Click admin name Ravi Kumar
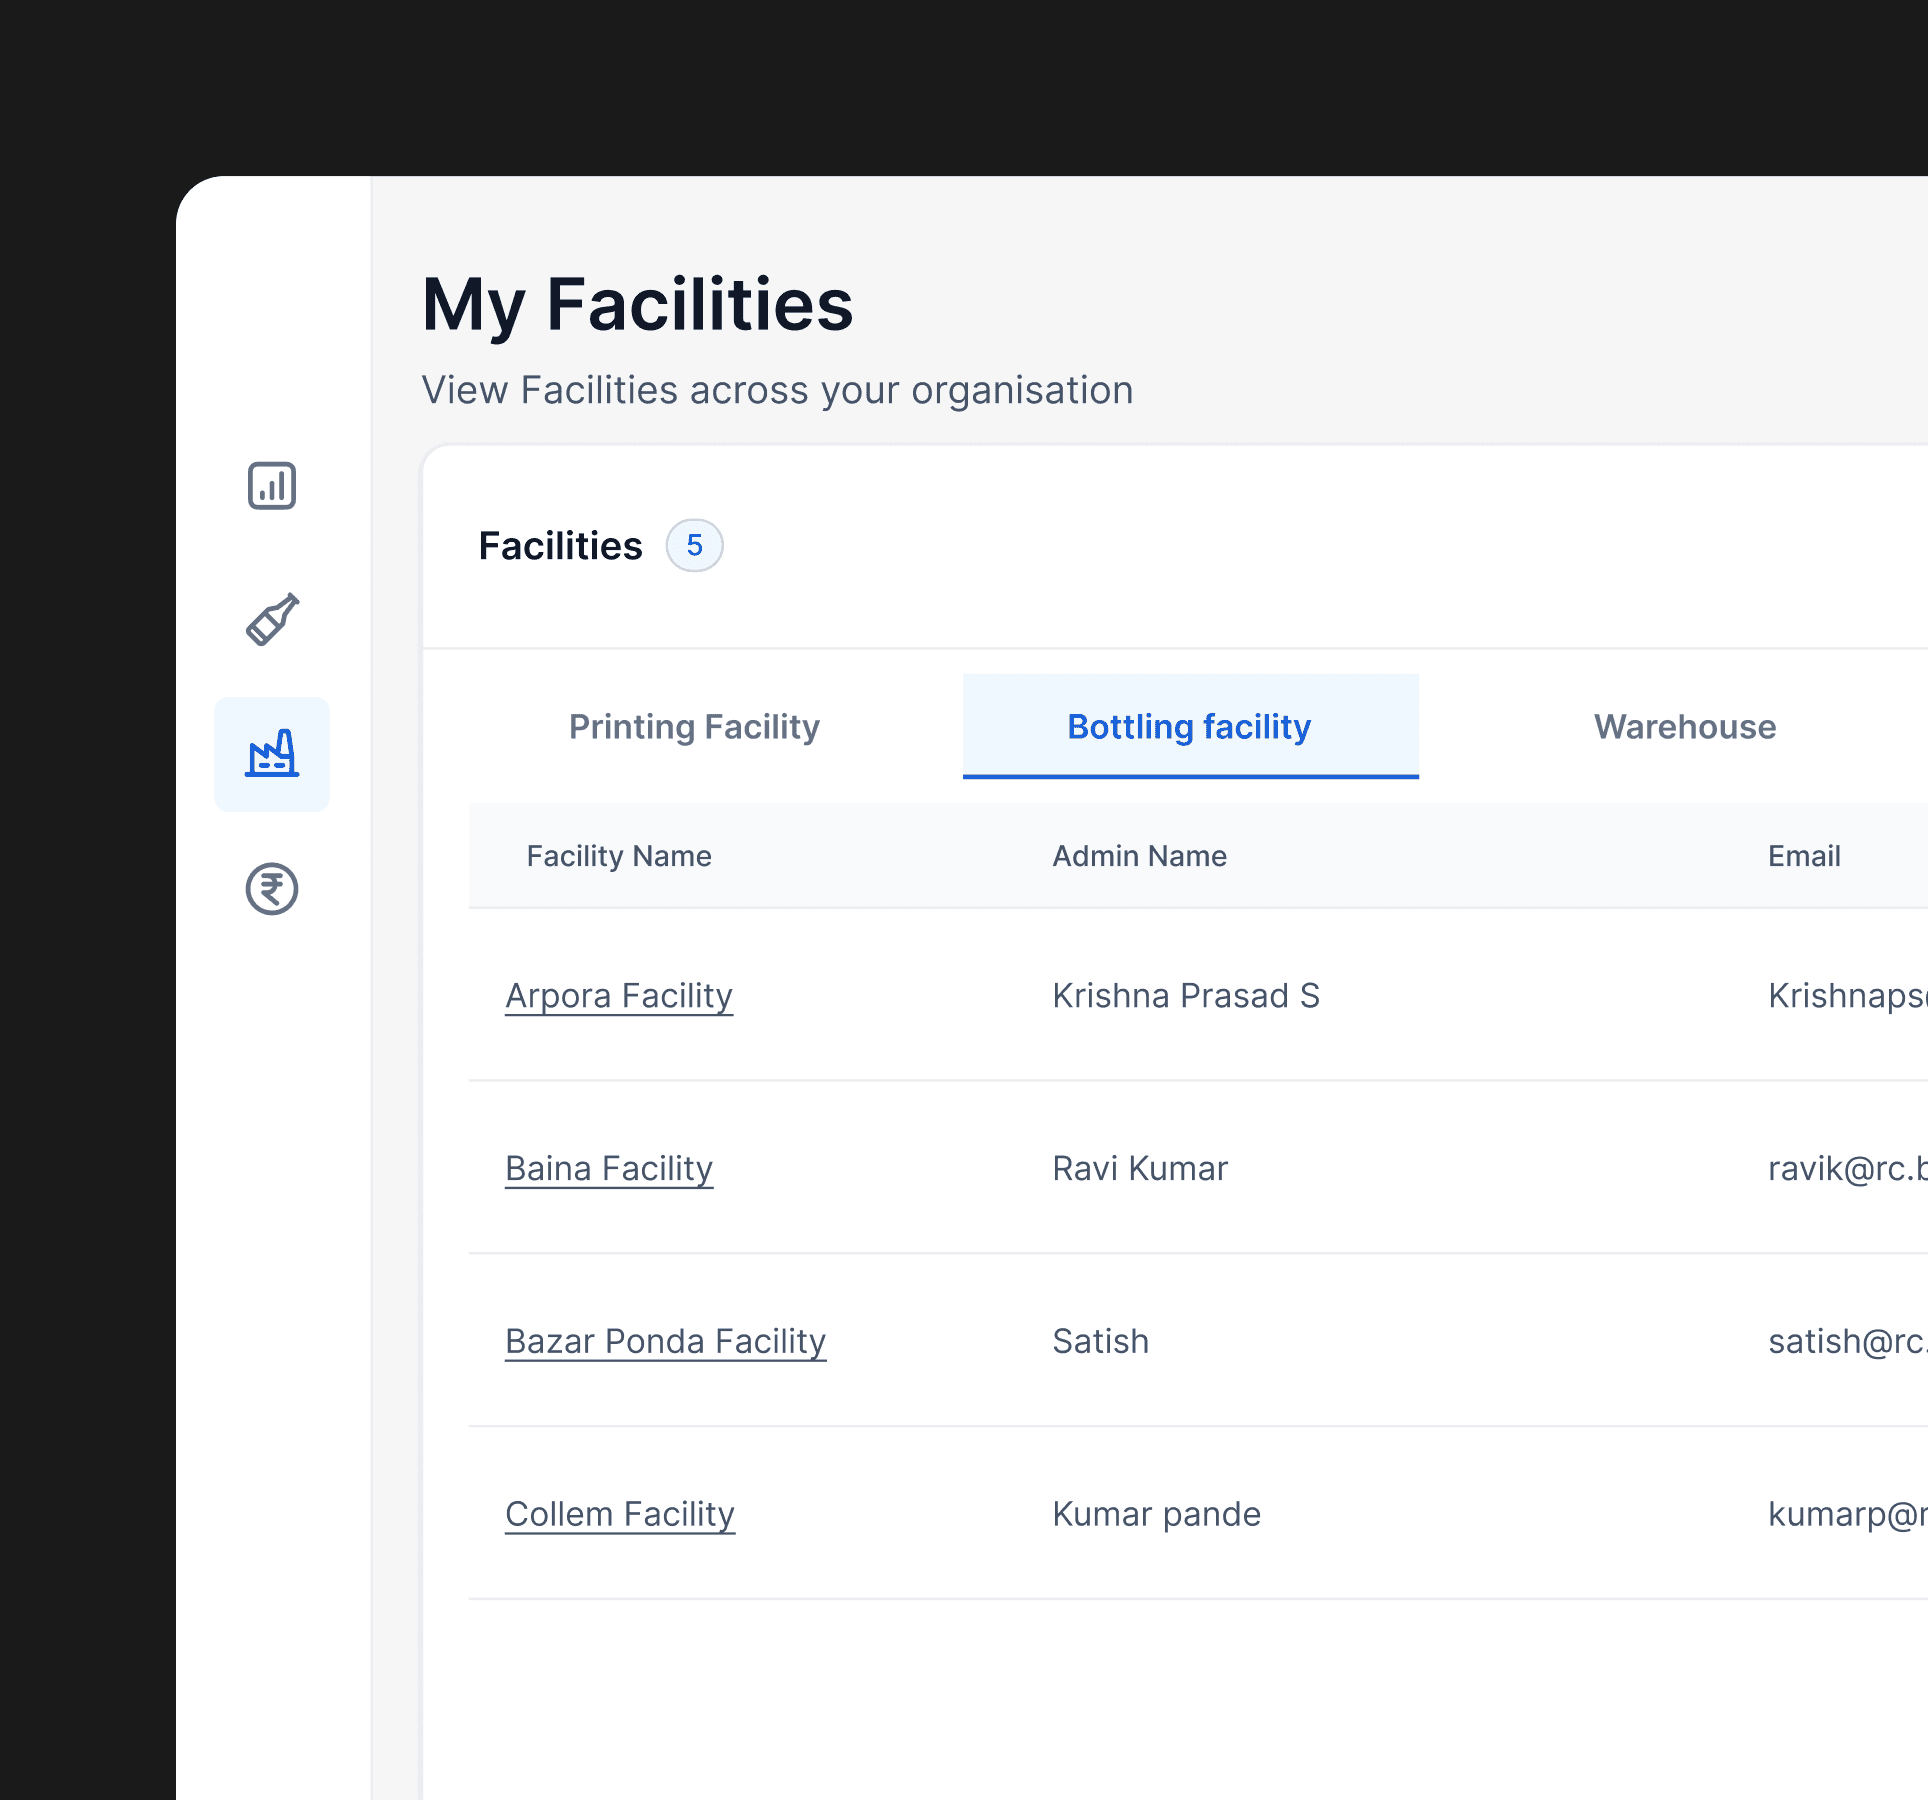The height and width of the screenshot is (1800, 1928). (x=1140, y=1169)
